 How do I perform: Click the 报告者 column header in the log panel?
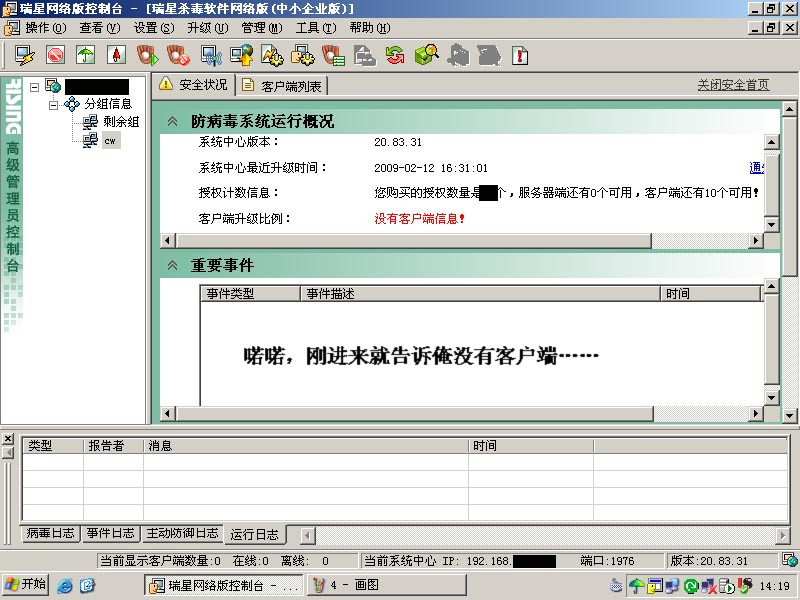click(x=113, y=445)
